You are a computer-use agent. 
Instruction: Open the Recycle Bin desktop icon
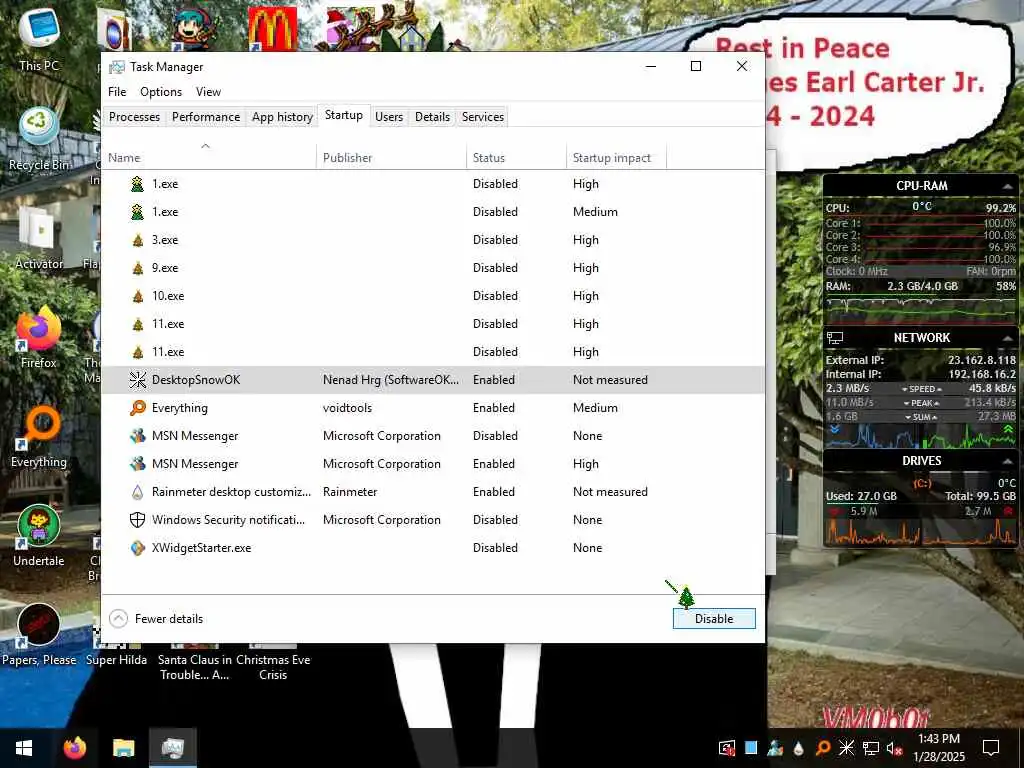[39, 138]
